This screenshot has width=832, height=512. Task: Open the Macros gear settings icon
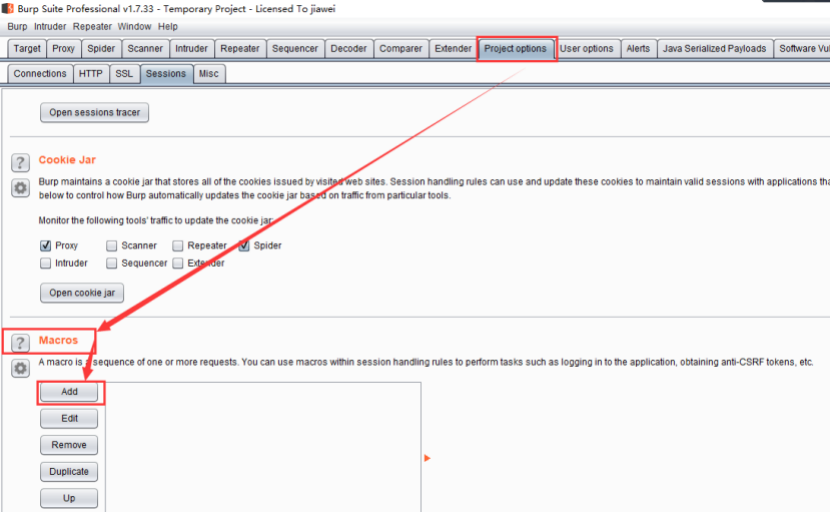(20, 368)
